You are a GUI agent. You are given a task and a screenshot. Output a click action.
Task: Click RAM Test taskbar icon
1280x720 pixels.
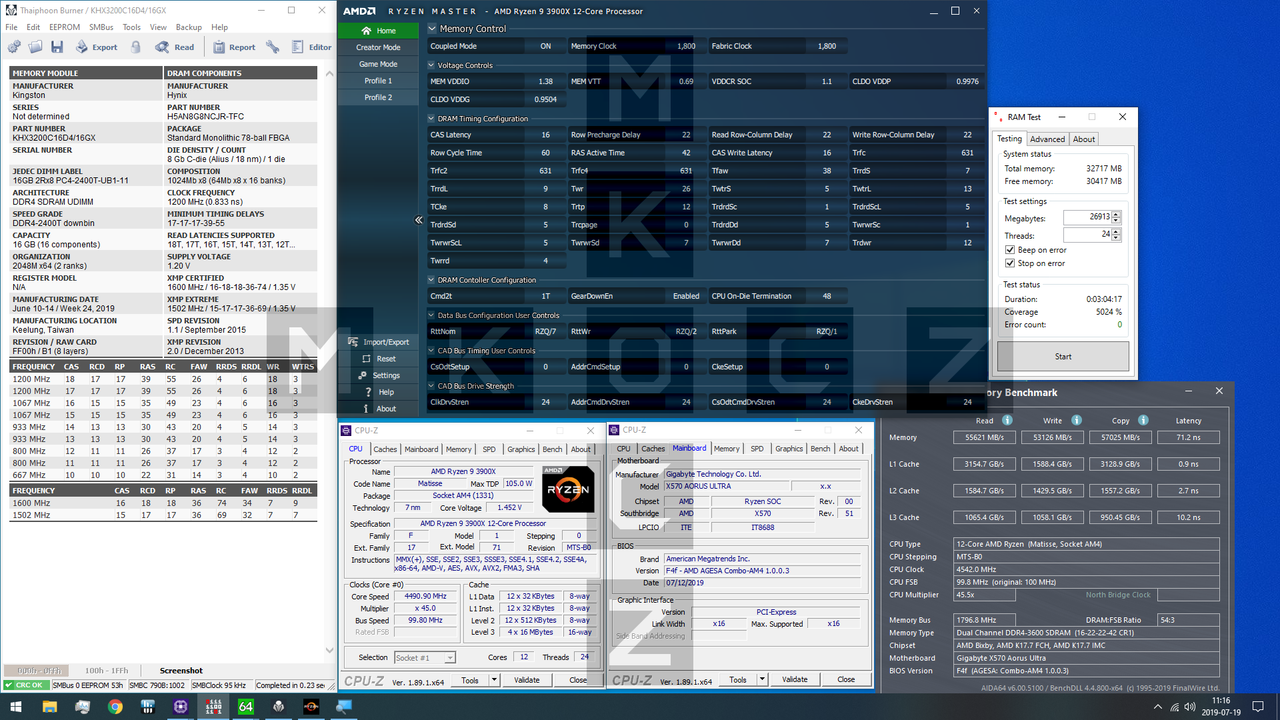click(x=213, y=707)
